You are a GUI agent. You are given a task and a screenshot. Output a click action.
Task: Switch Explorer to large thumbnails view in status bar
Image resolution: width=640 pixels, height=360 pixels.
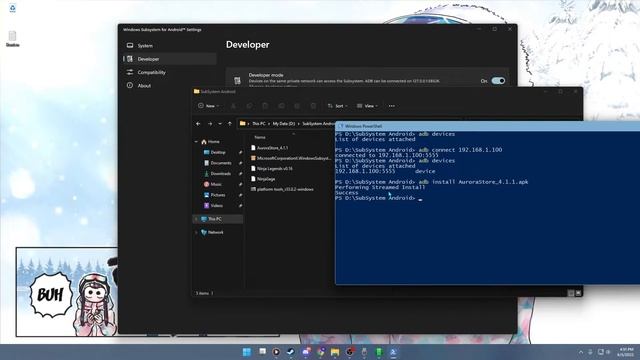click(578, 293)
